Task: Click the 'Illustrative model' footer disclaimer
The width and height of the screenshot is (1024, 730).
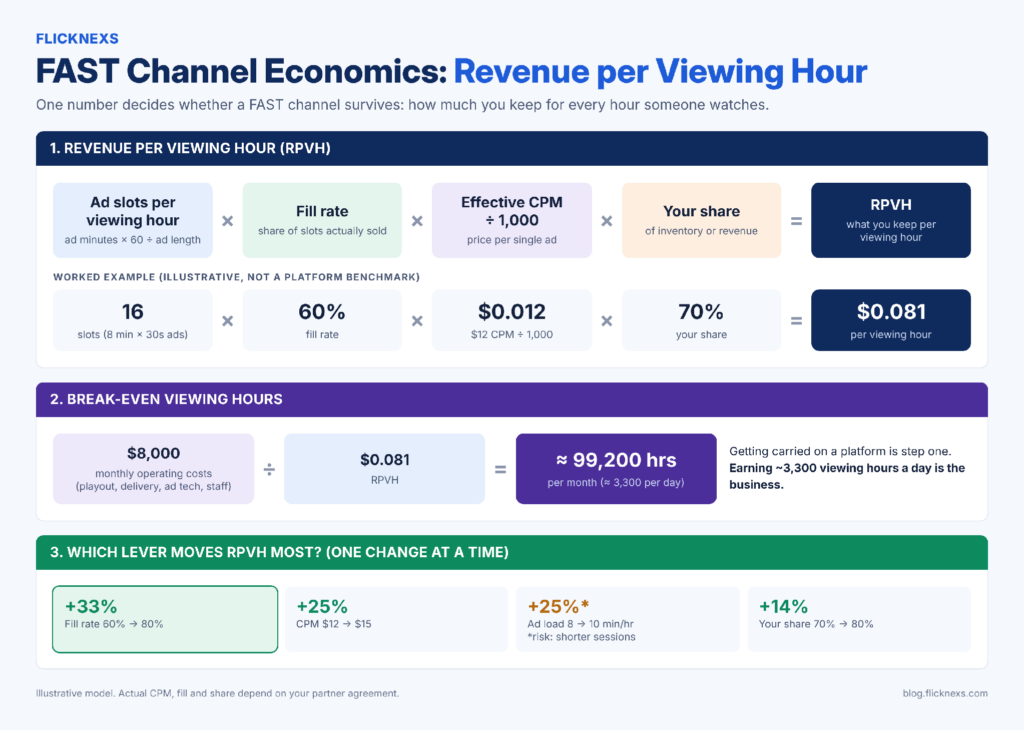Action: [x=217, y=693]
